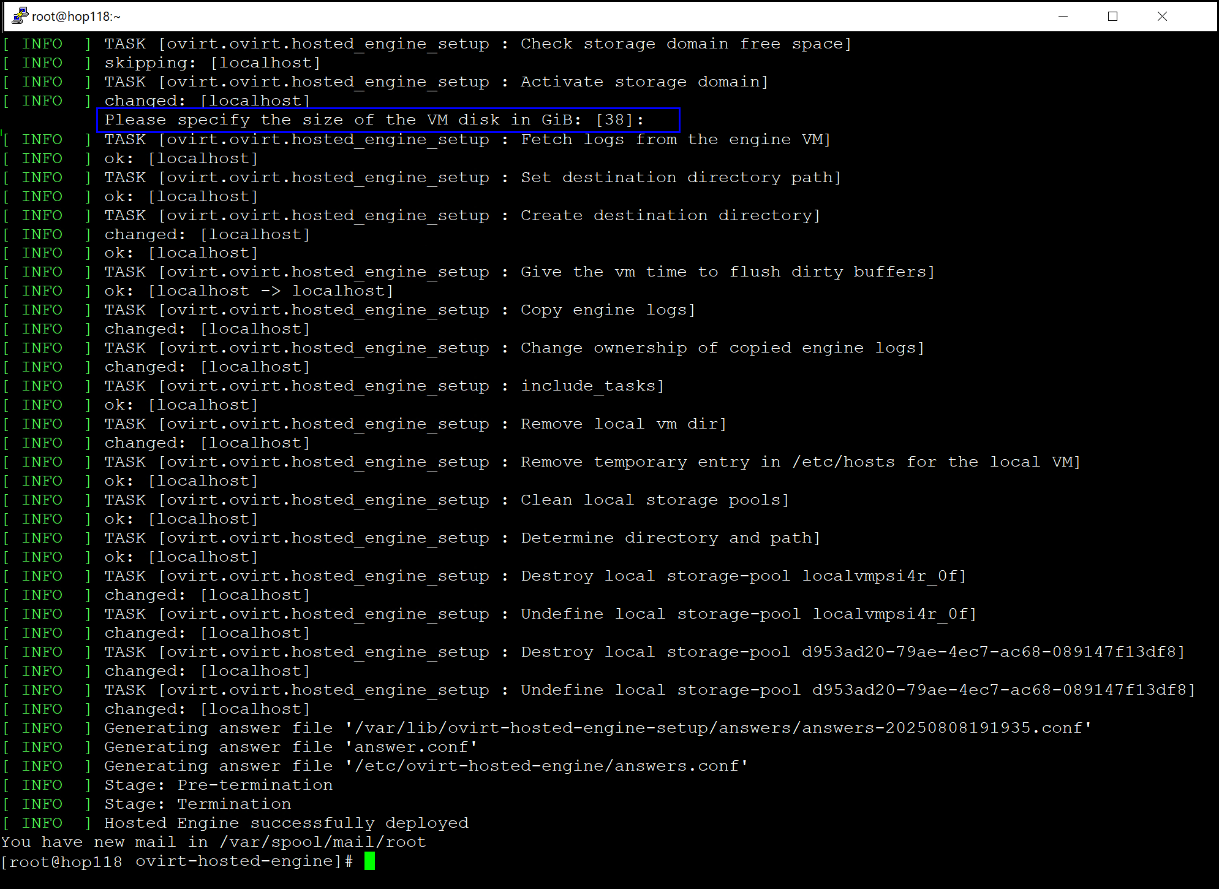Click the 'Create destination directory' task line
The image size is (1219, 889).
412,215
